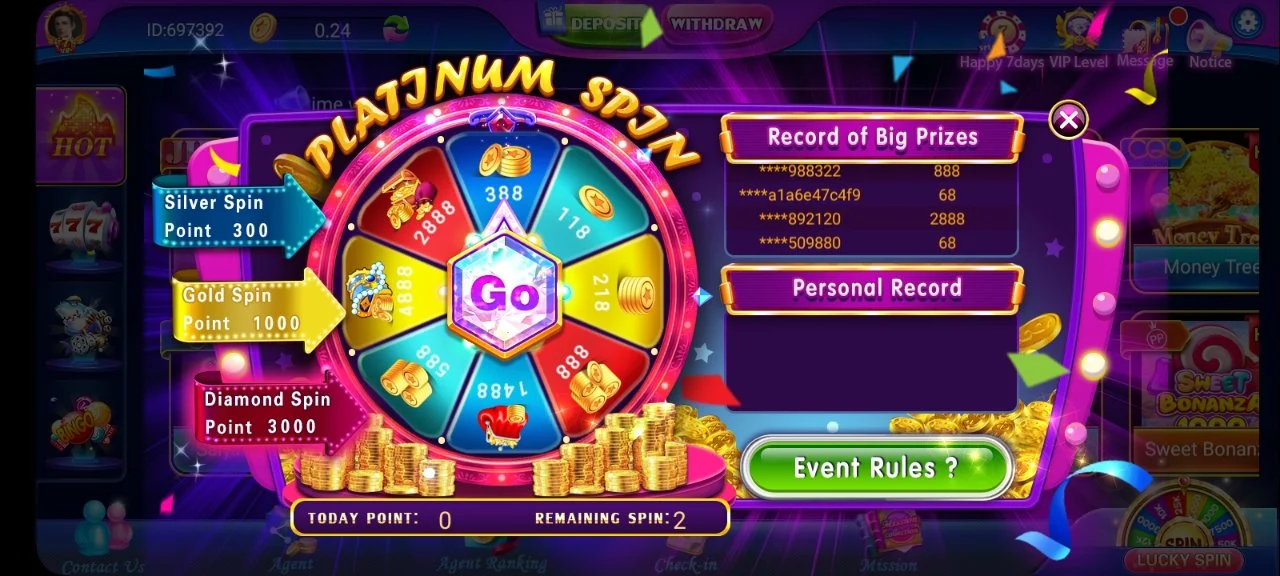The height and width of the screenshot is (576, 1280).
Task: Open the Happy 7days event icon
Action: pos(1001,42)
